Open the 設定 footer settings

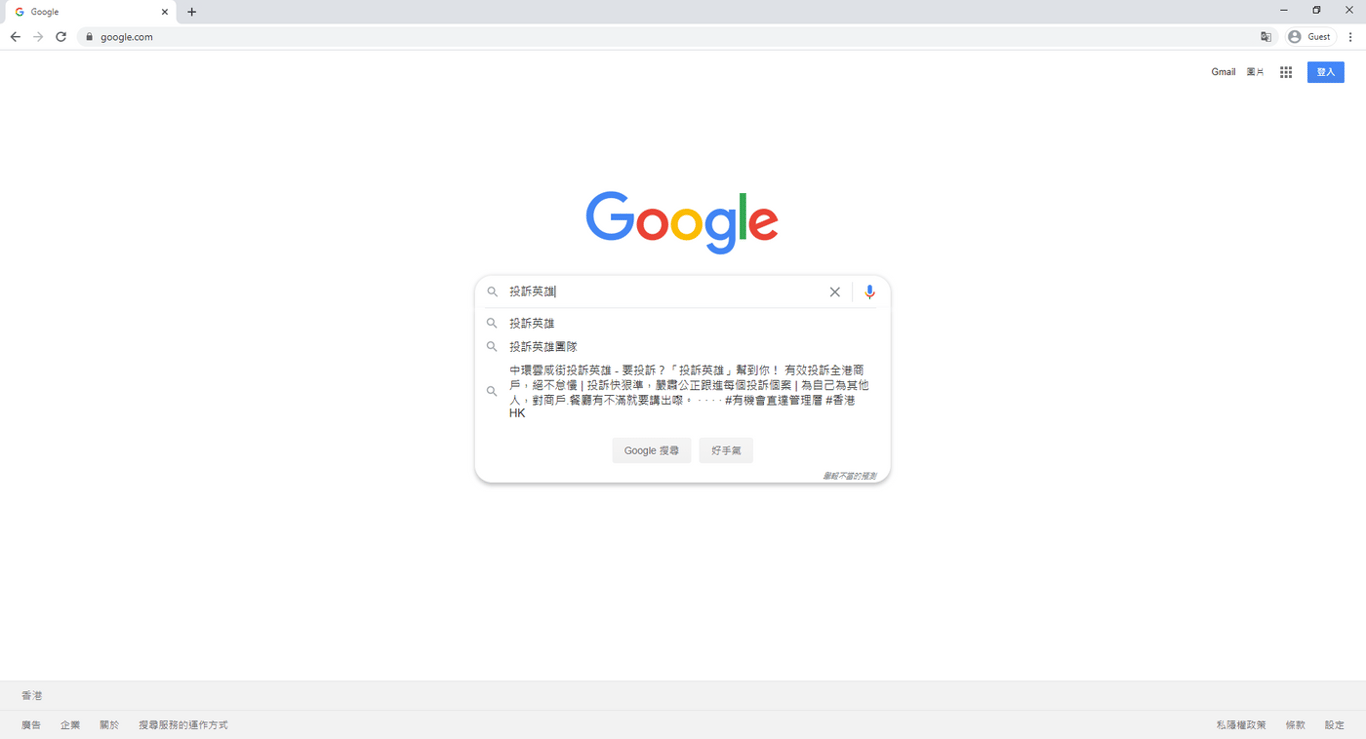tap(1335, 725)
